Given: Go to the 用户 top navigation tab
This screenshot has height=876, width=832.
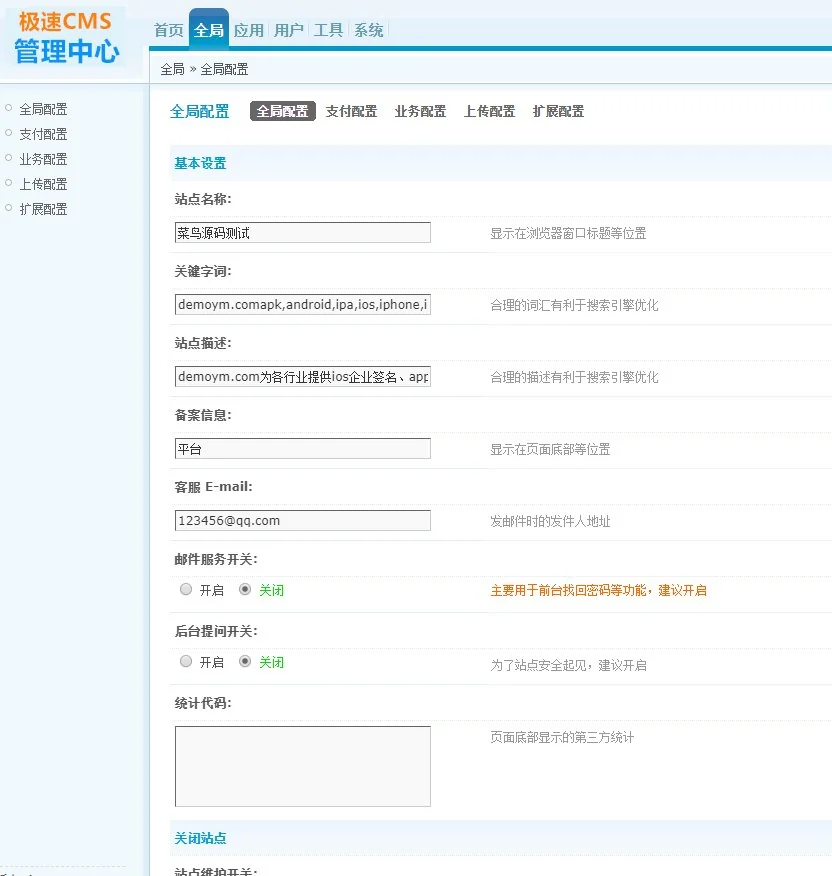Looking at the screenshot, I should 289,30.
